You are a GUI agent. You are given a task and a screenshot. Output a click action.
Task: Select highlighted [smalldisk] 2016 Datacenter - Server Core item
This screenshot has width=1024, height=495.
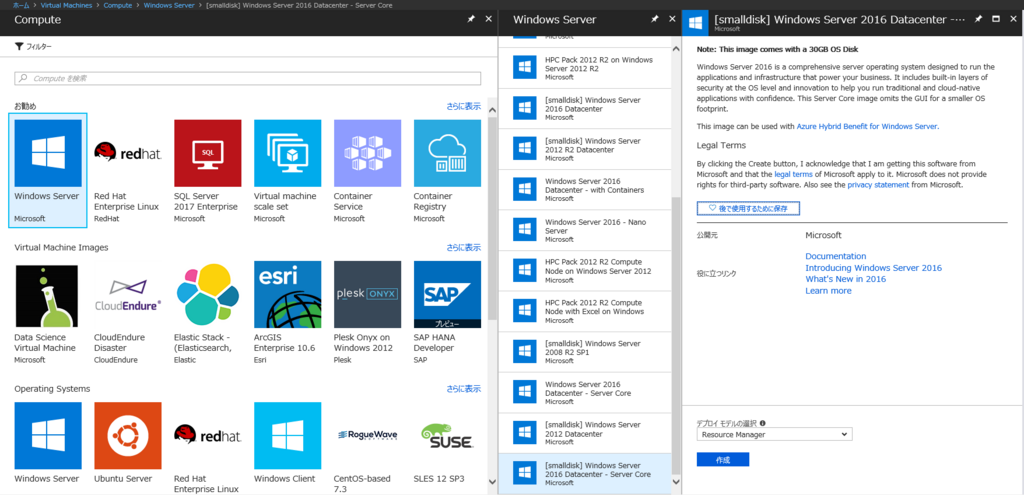585,473
